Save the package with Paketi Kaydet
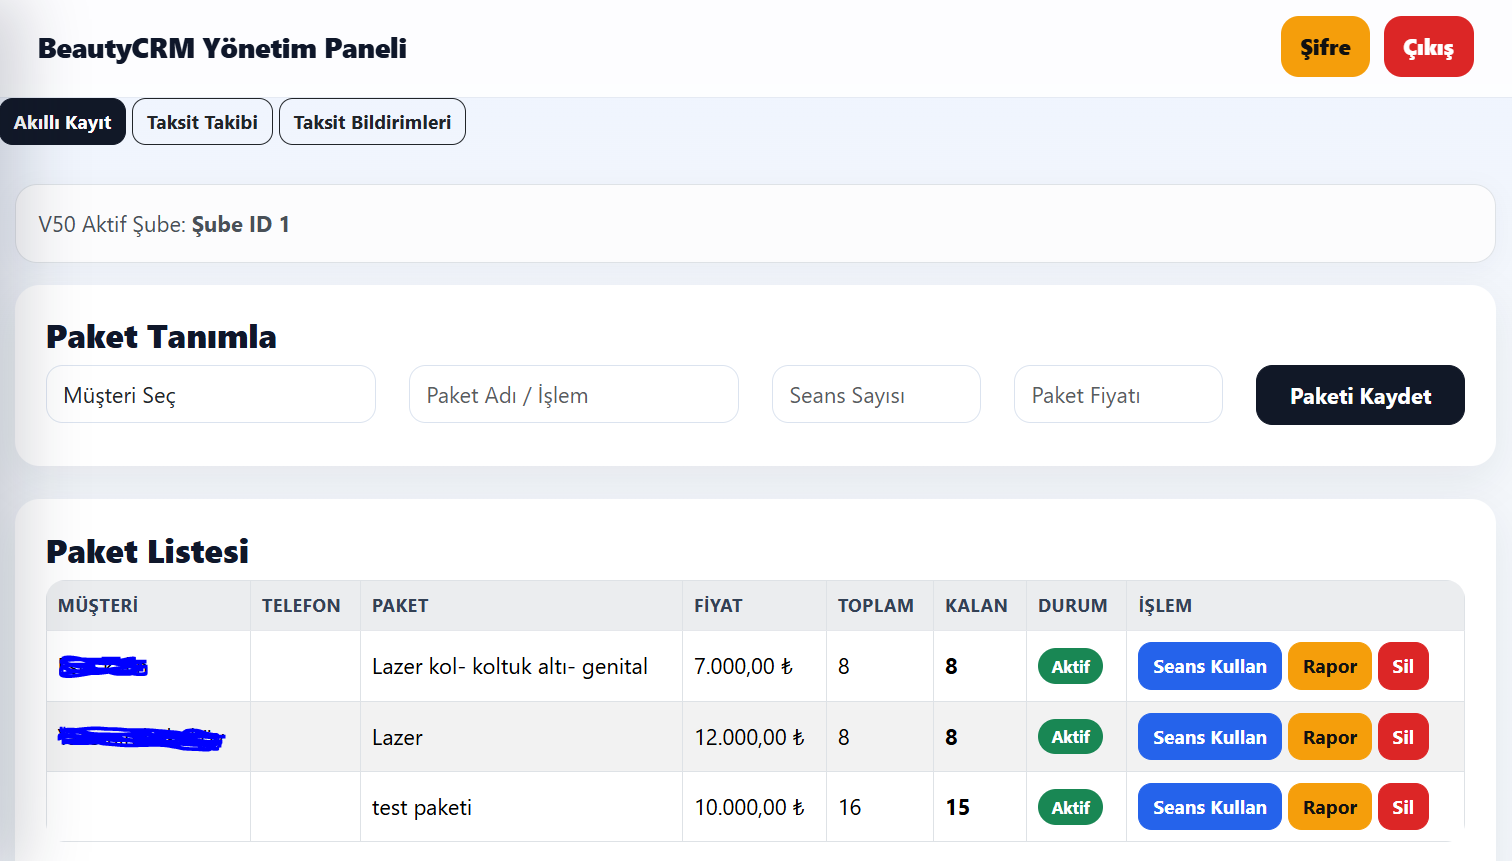Screen dimensions: 1512x861 1360,395
